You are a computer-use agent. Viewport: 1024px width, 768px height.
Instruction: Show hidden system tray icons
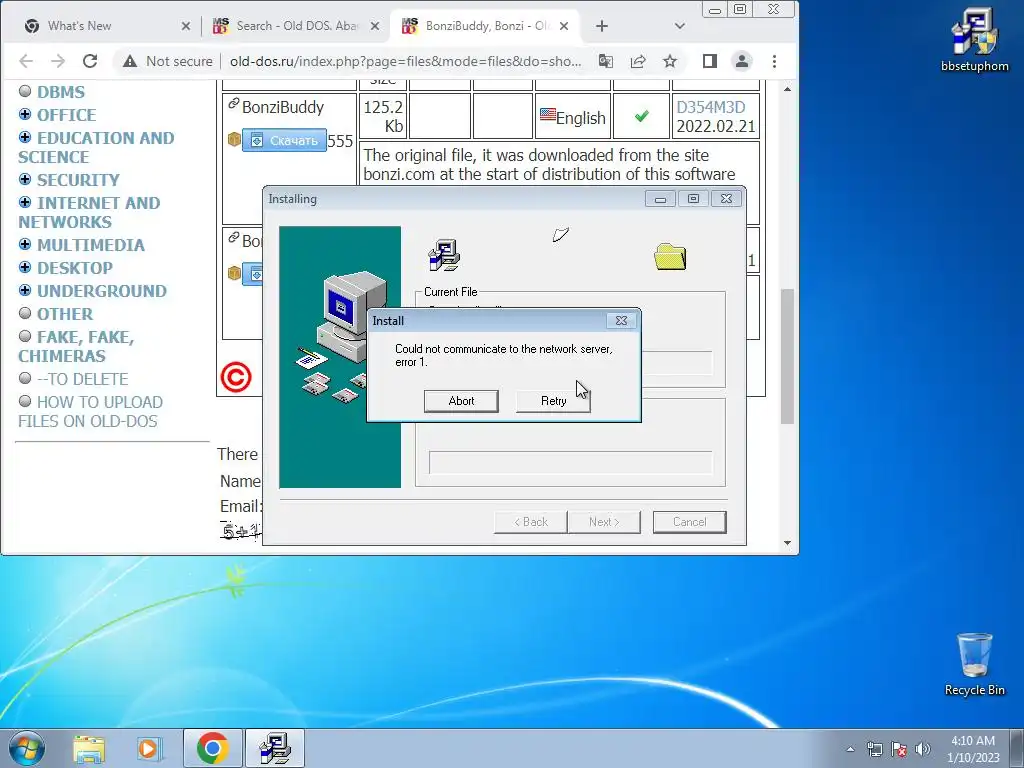click(x=850, y=749)
